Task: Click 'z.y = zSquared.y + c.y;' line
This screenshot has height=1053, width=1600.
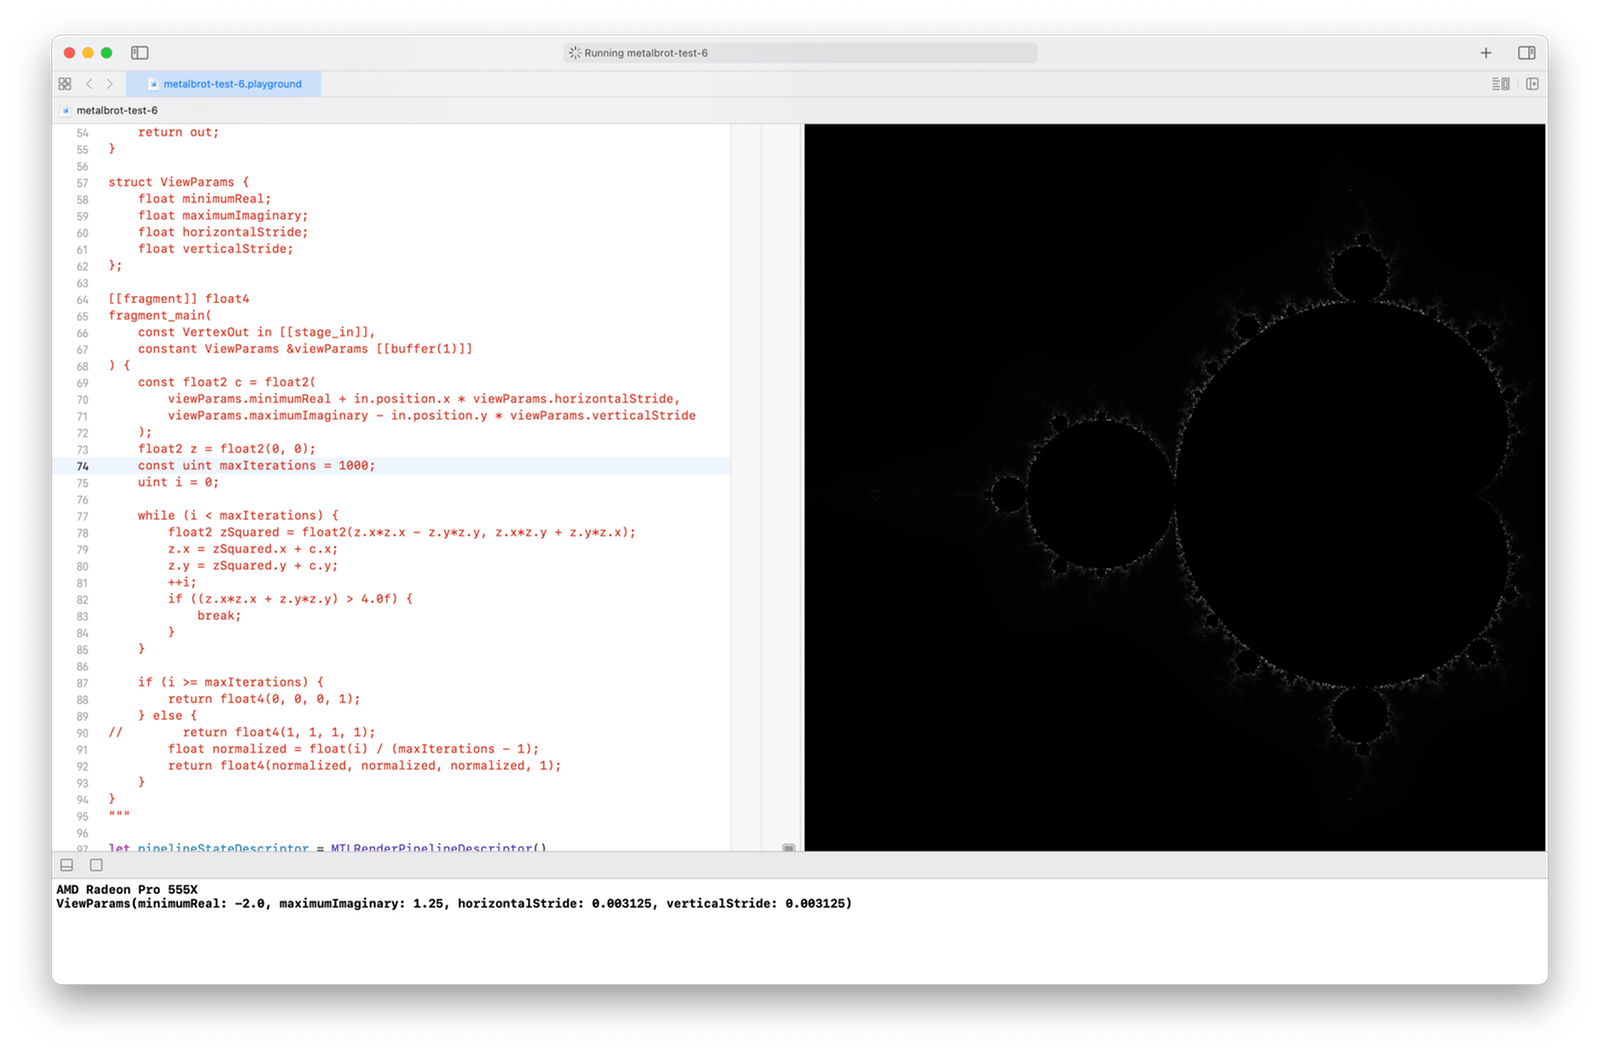Action: [252, 566]
